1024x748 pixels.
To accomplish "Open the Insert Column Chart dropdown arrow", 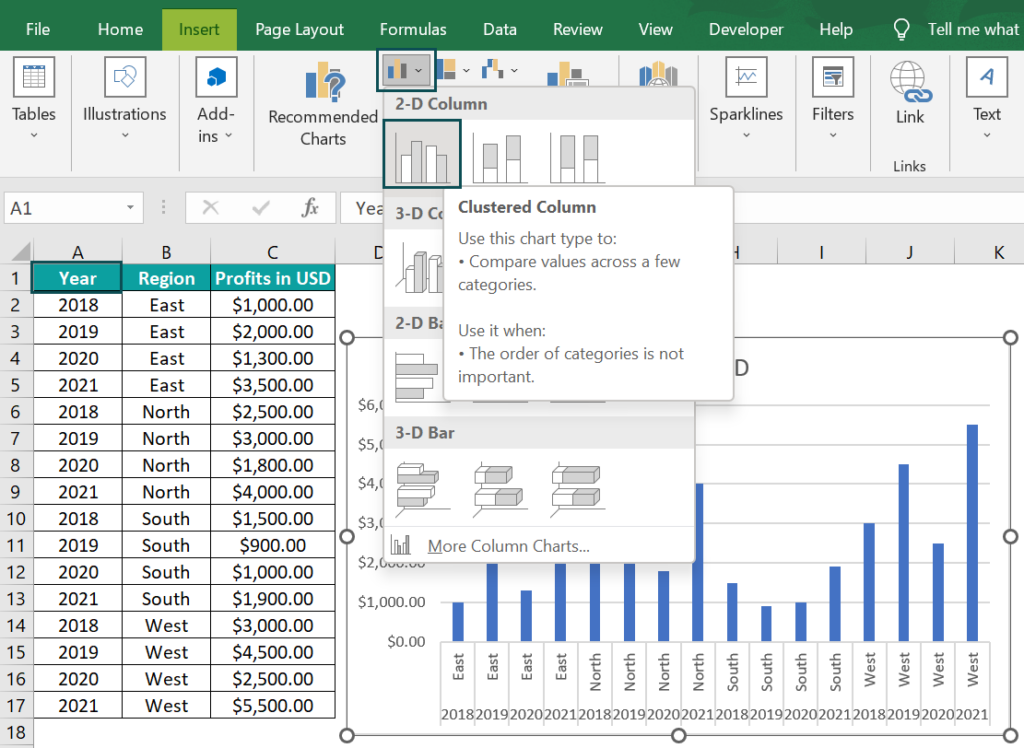I will (x=419, y=70).
